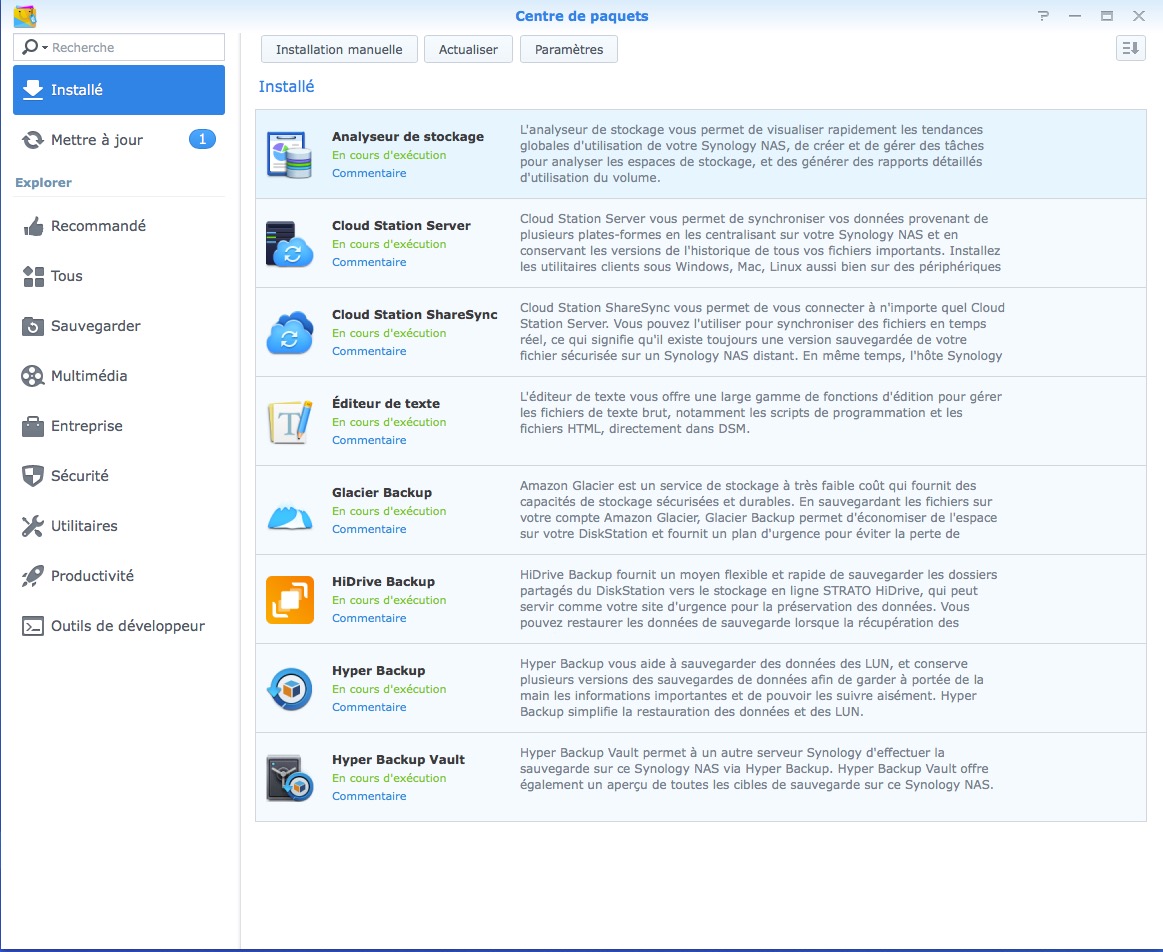This screenshot has width=1163, height=952.
Task: Open the Cloud Station Server icon
Action: 289,244
